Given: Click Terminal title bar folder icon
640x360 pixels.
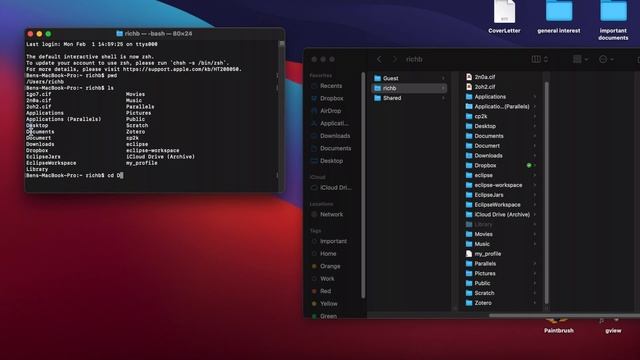Looking at the screenshot, I should click(119, 33).
